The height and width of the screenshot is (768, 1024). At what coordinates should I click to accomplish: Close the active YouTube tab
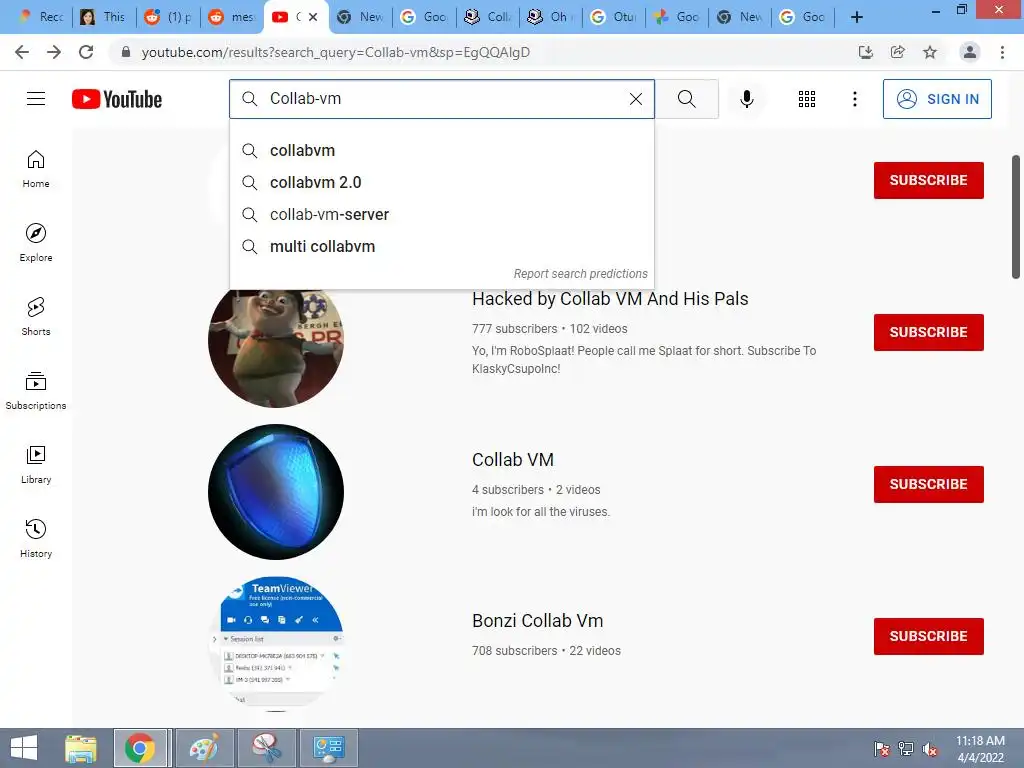313,17
